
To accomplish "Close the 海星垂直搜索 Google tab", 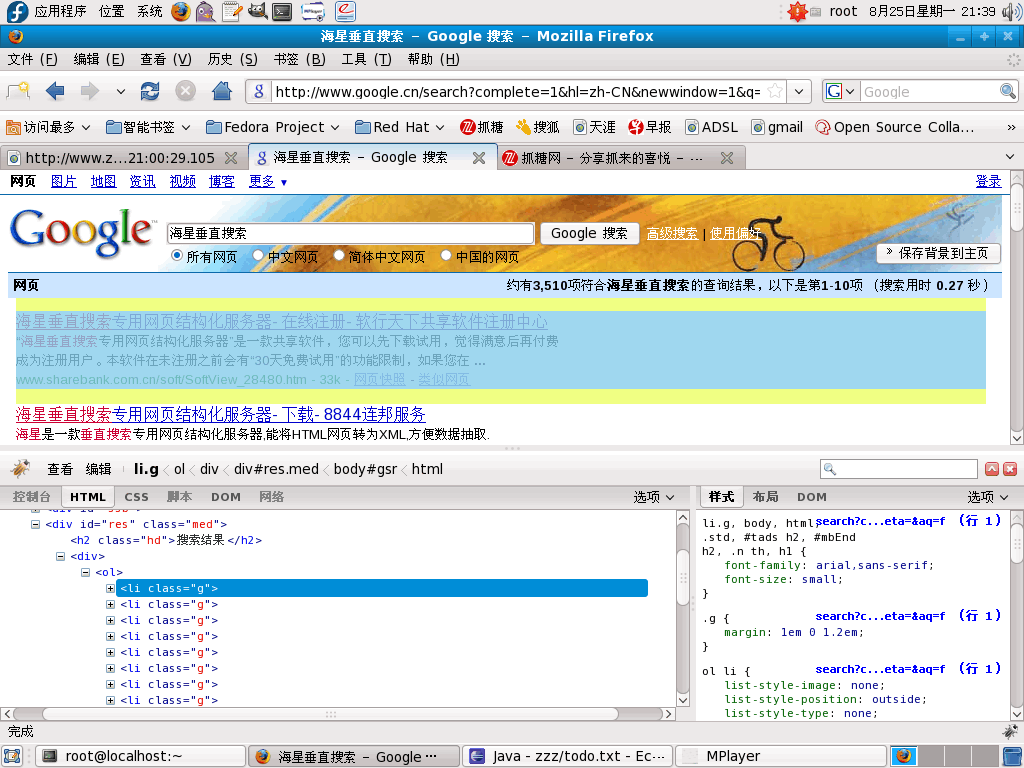I will (479, 158).
